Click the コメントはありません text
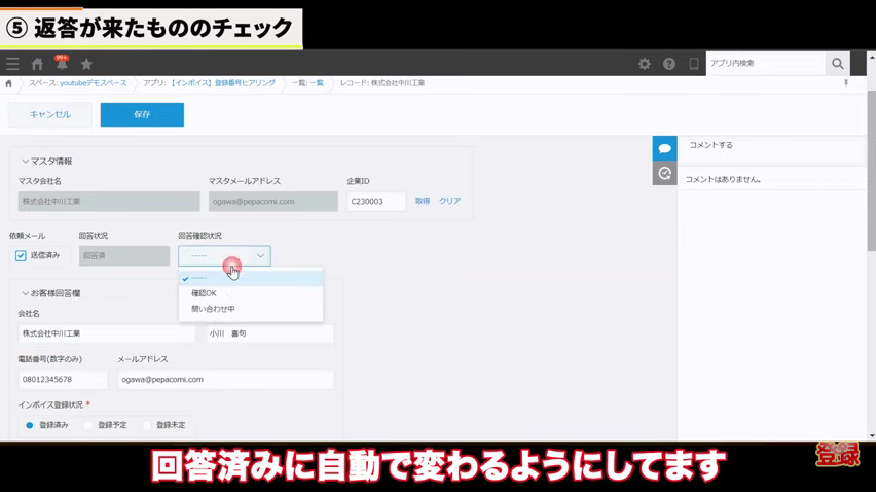This screenshot has width=876, height=492. [x=723, y=180]
